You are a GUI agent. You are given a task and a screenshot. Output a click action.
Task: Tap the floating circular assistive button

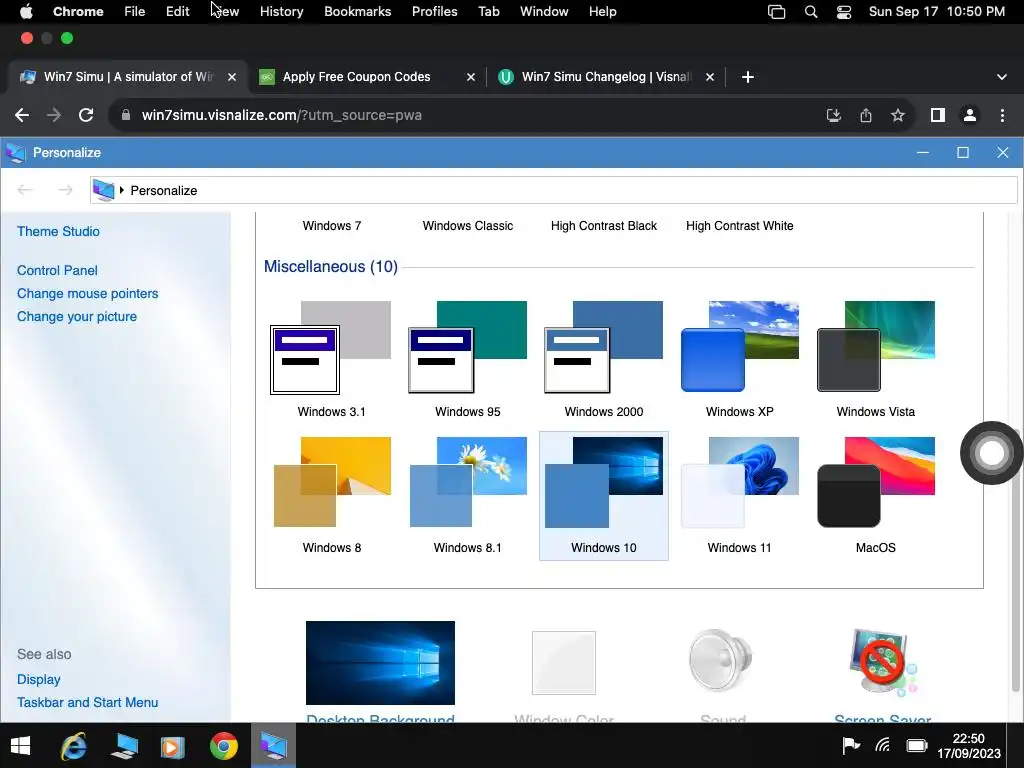pyautogui.click(x=991, y=453)
